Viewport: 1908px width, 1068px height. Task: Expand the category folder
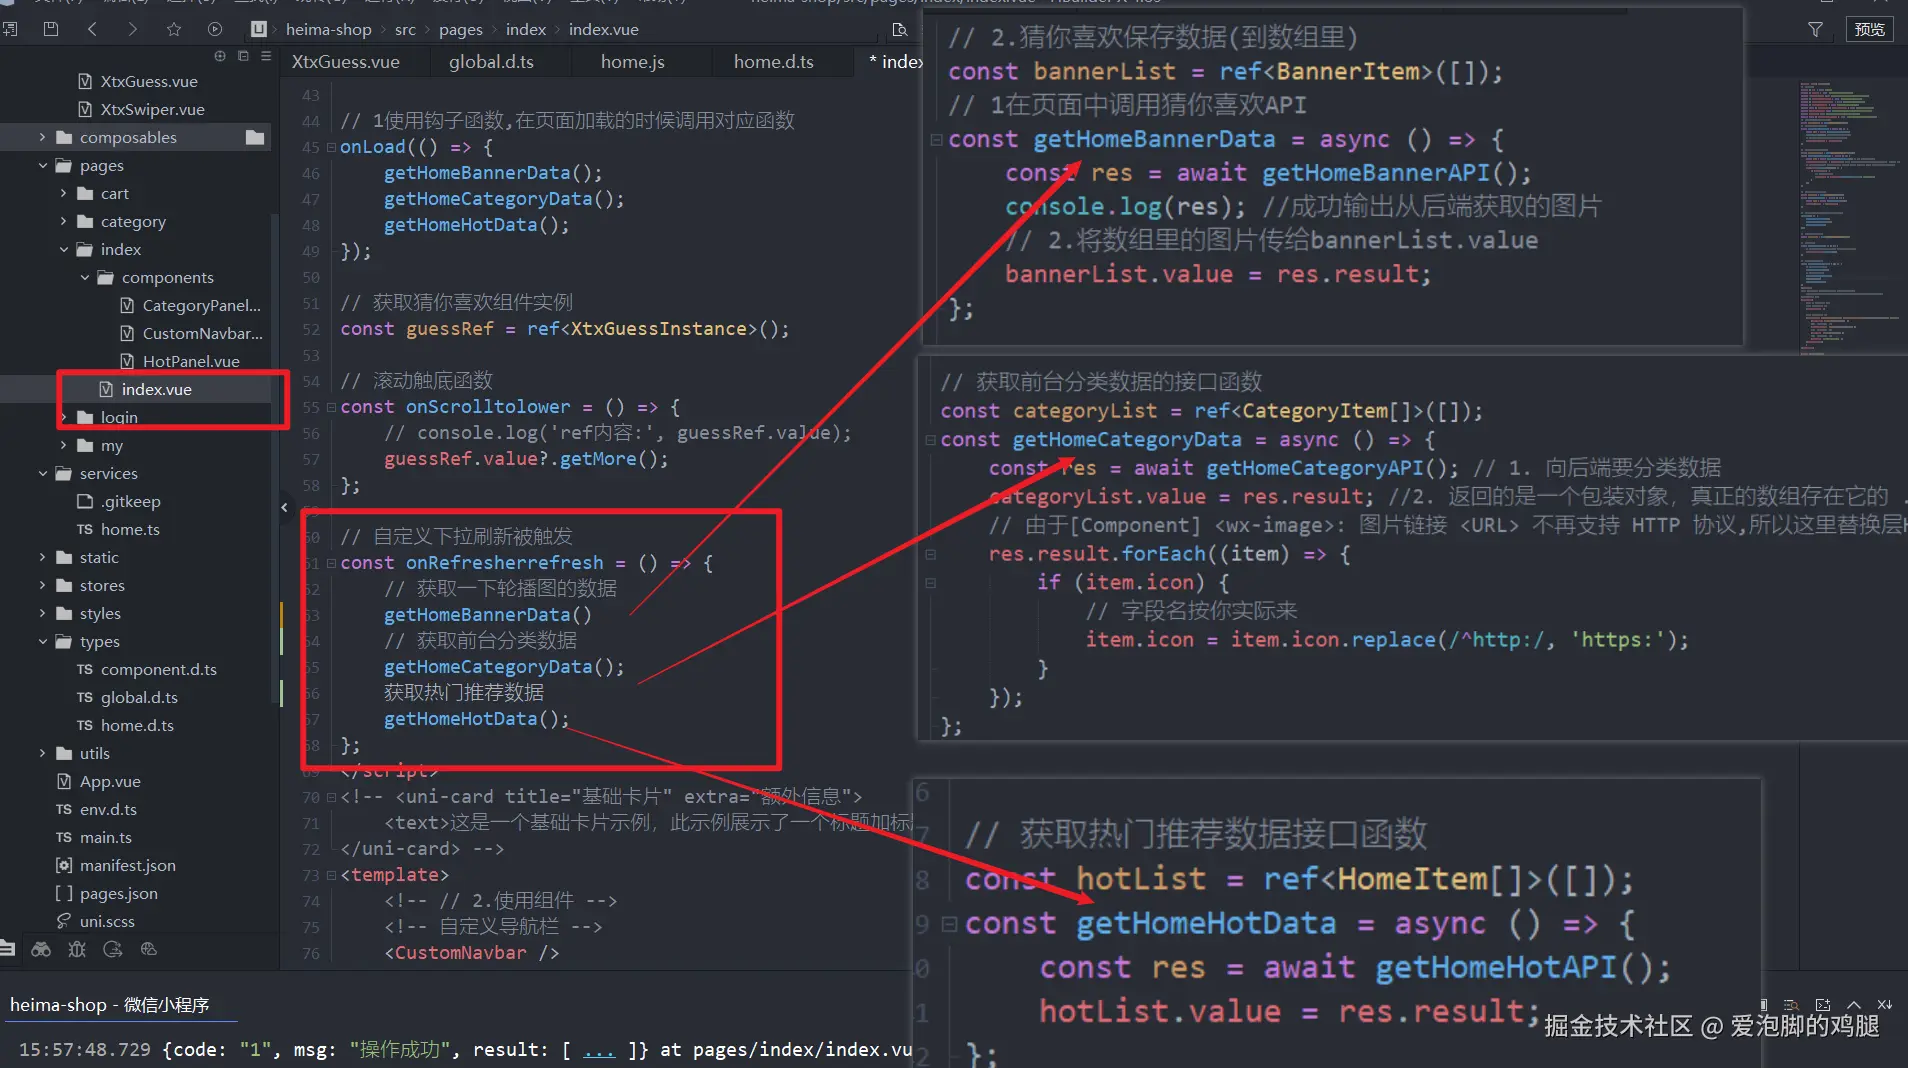pyautogui.click(x=63, y=221)
